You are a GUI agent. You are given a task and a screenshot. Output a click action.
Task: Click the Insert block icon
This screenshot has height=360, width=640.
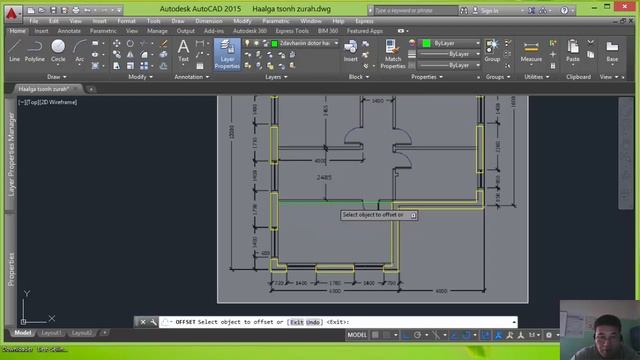pyautogui.click(x=351, y=51)
